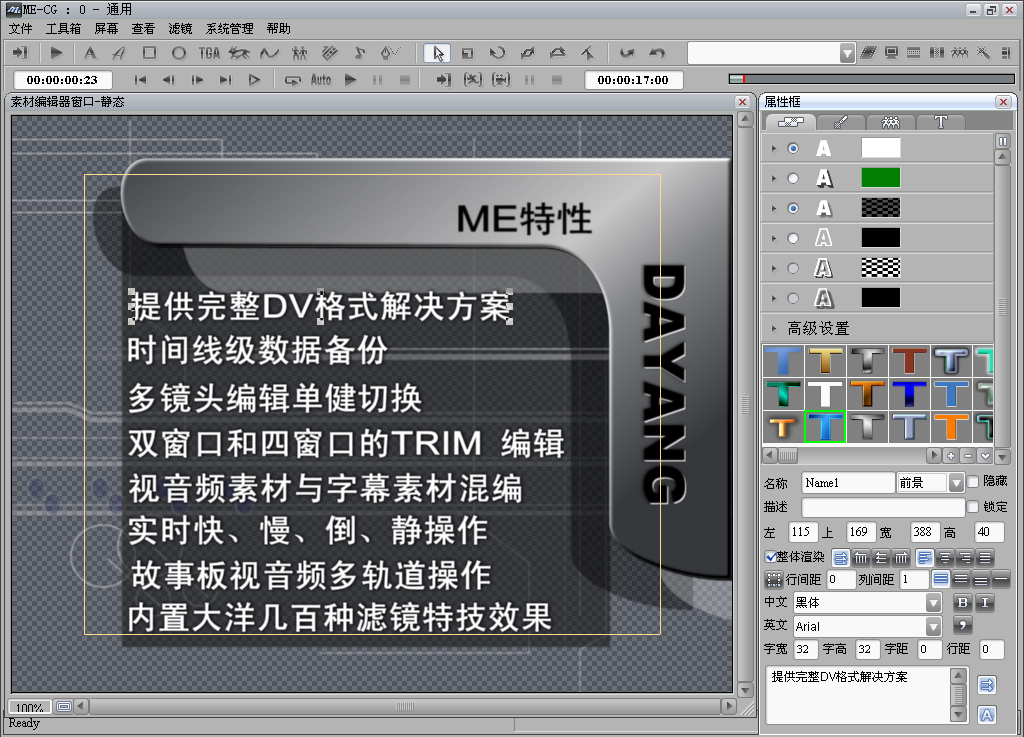
Task: Open the 中文 font dropdown (黑体)
Action: [934, 603]
